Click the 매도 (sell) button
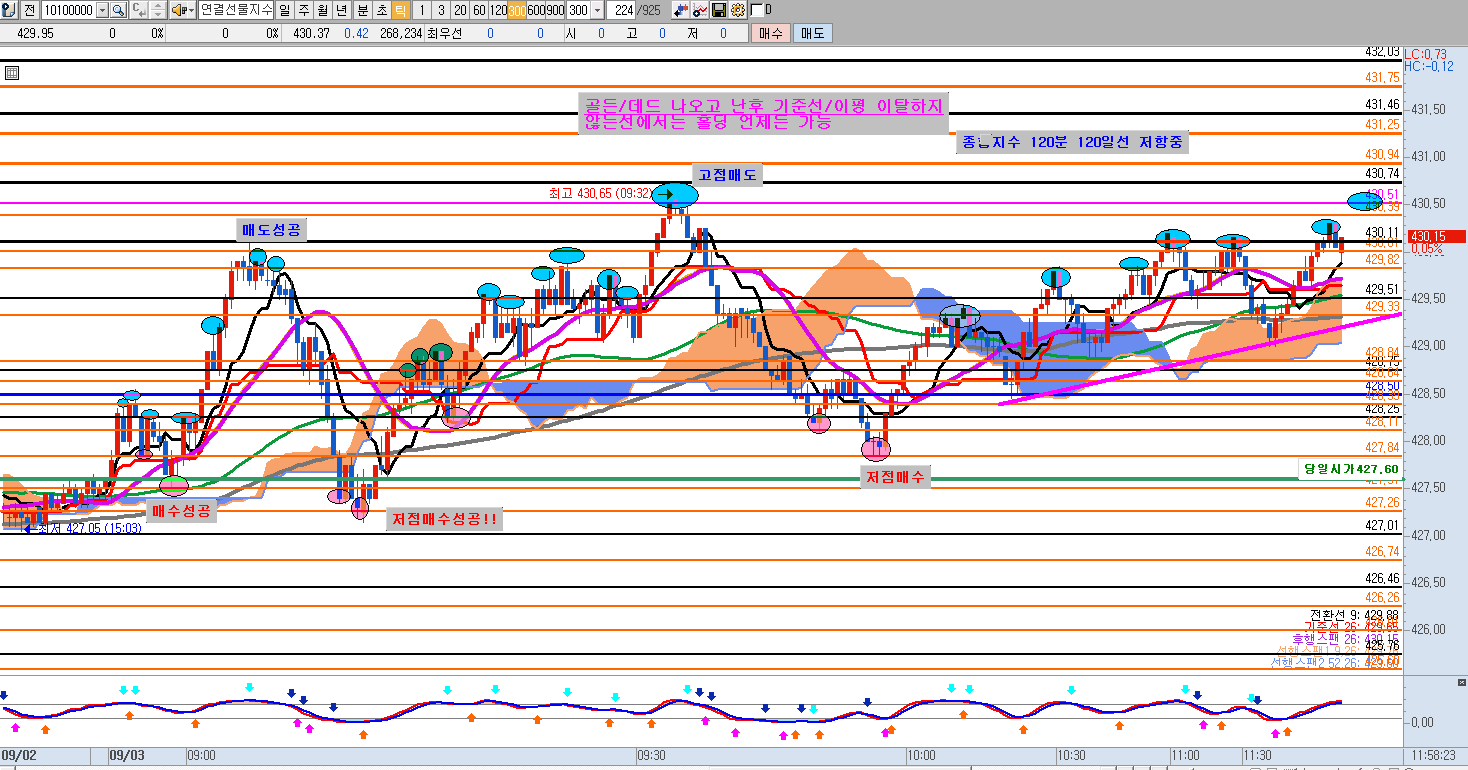 811,33
